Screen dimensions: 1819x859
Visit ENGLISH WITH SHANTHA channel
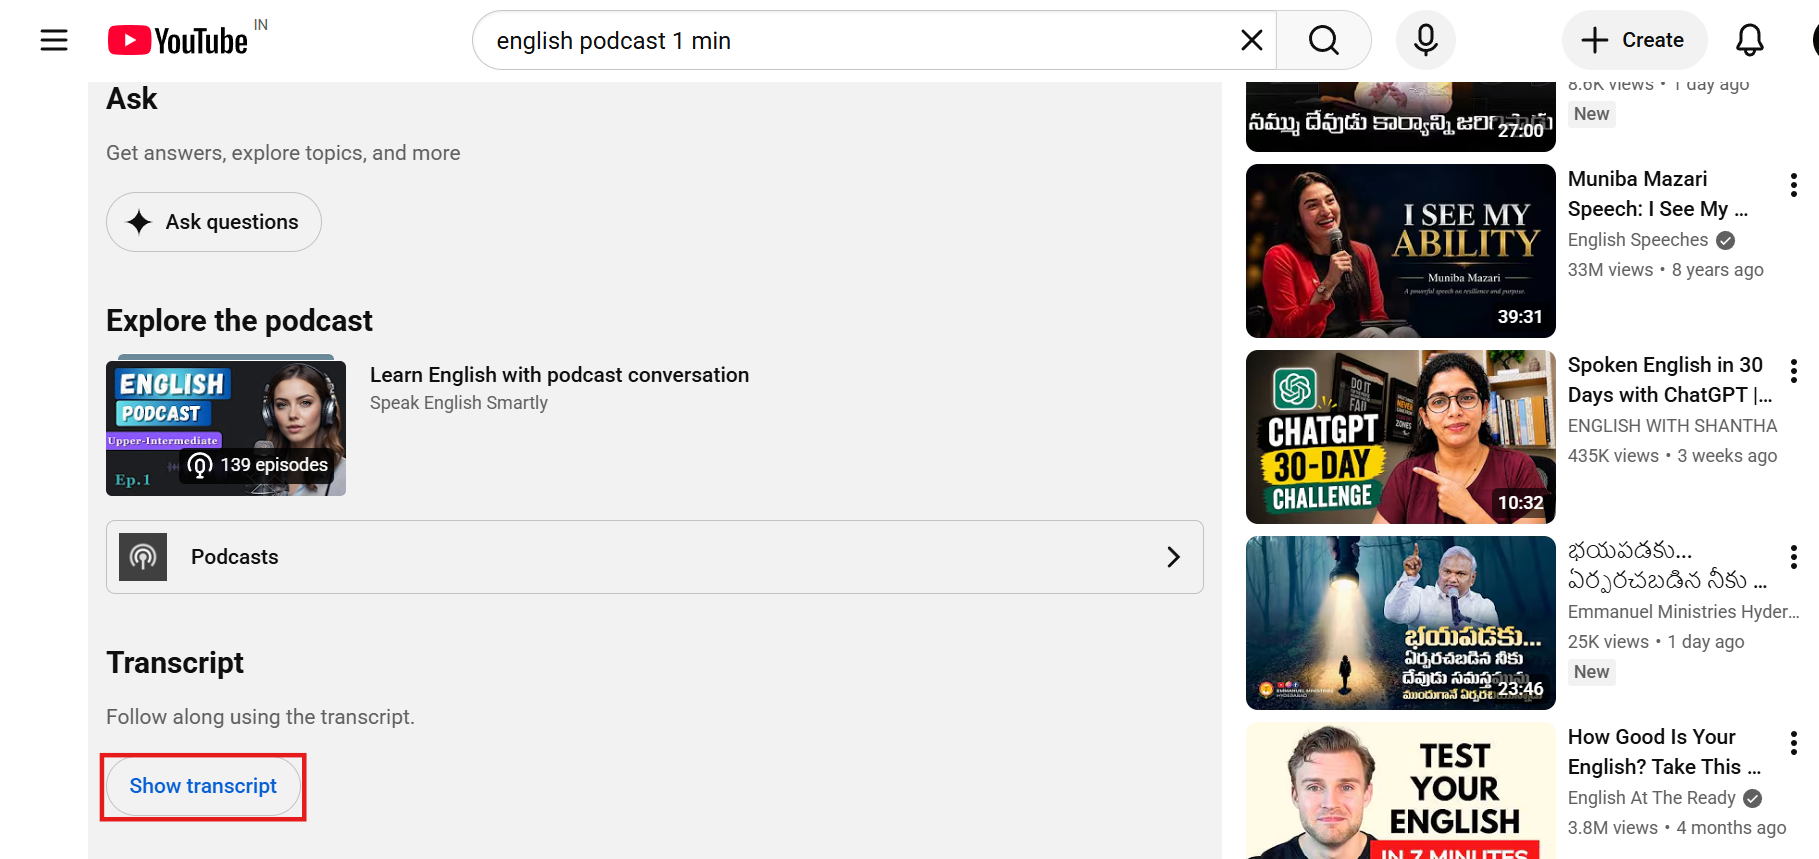tap(1672, 426)
